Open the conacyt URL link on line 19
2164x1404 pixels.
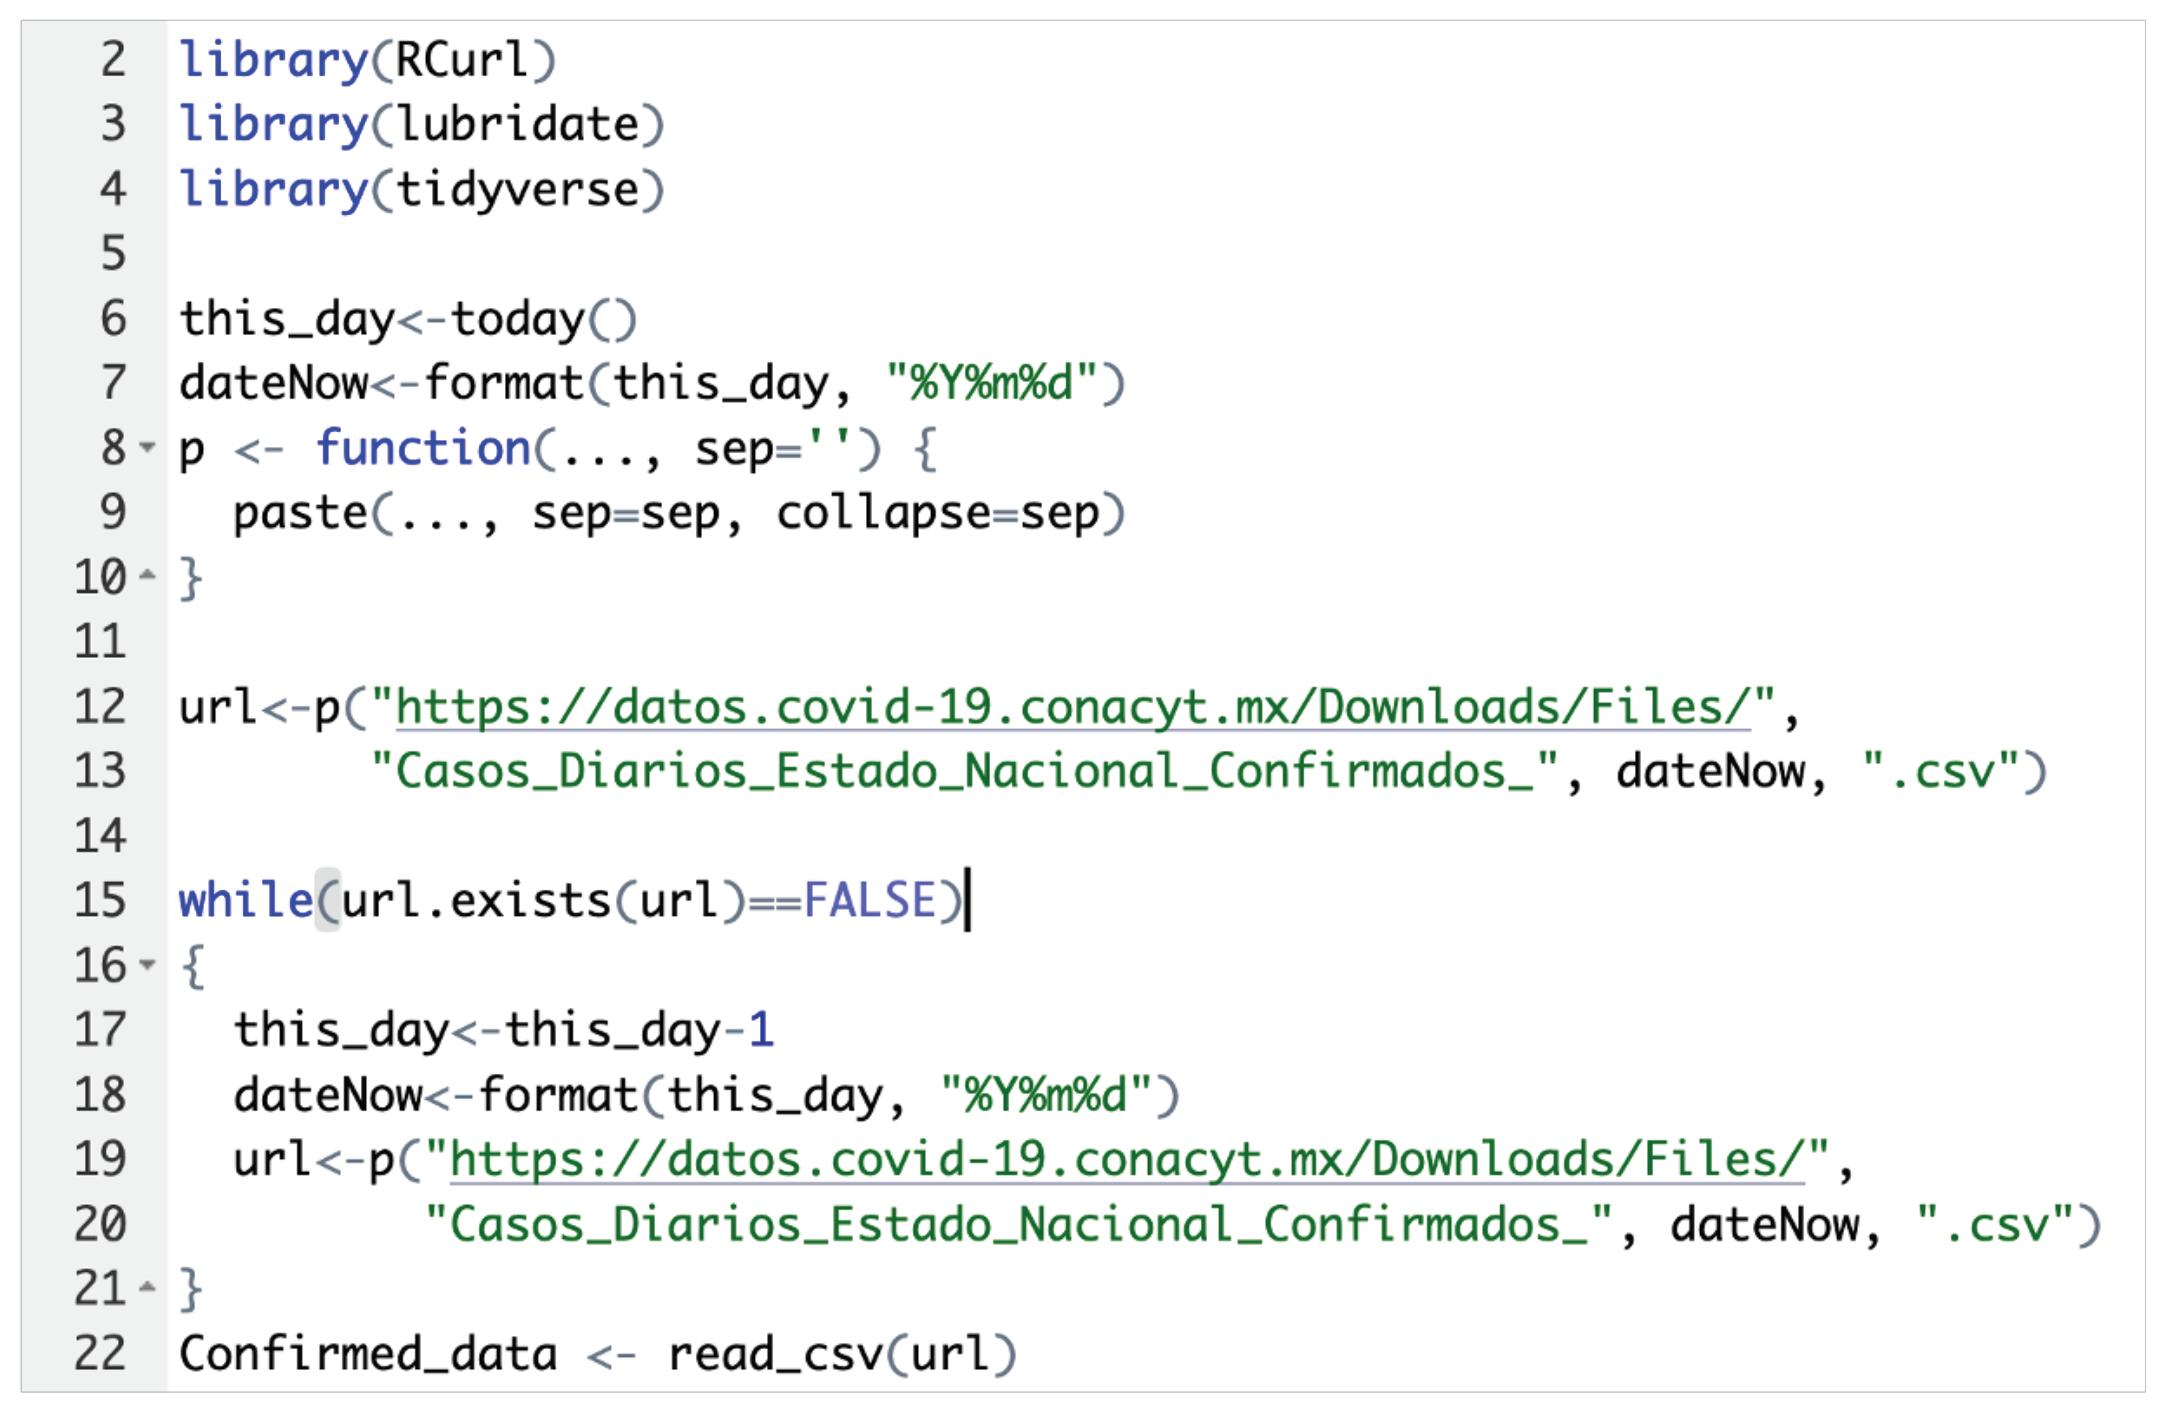pyautogui.click(x=1126, y=1160)
